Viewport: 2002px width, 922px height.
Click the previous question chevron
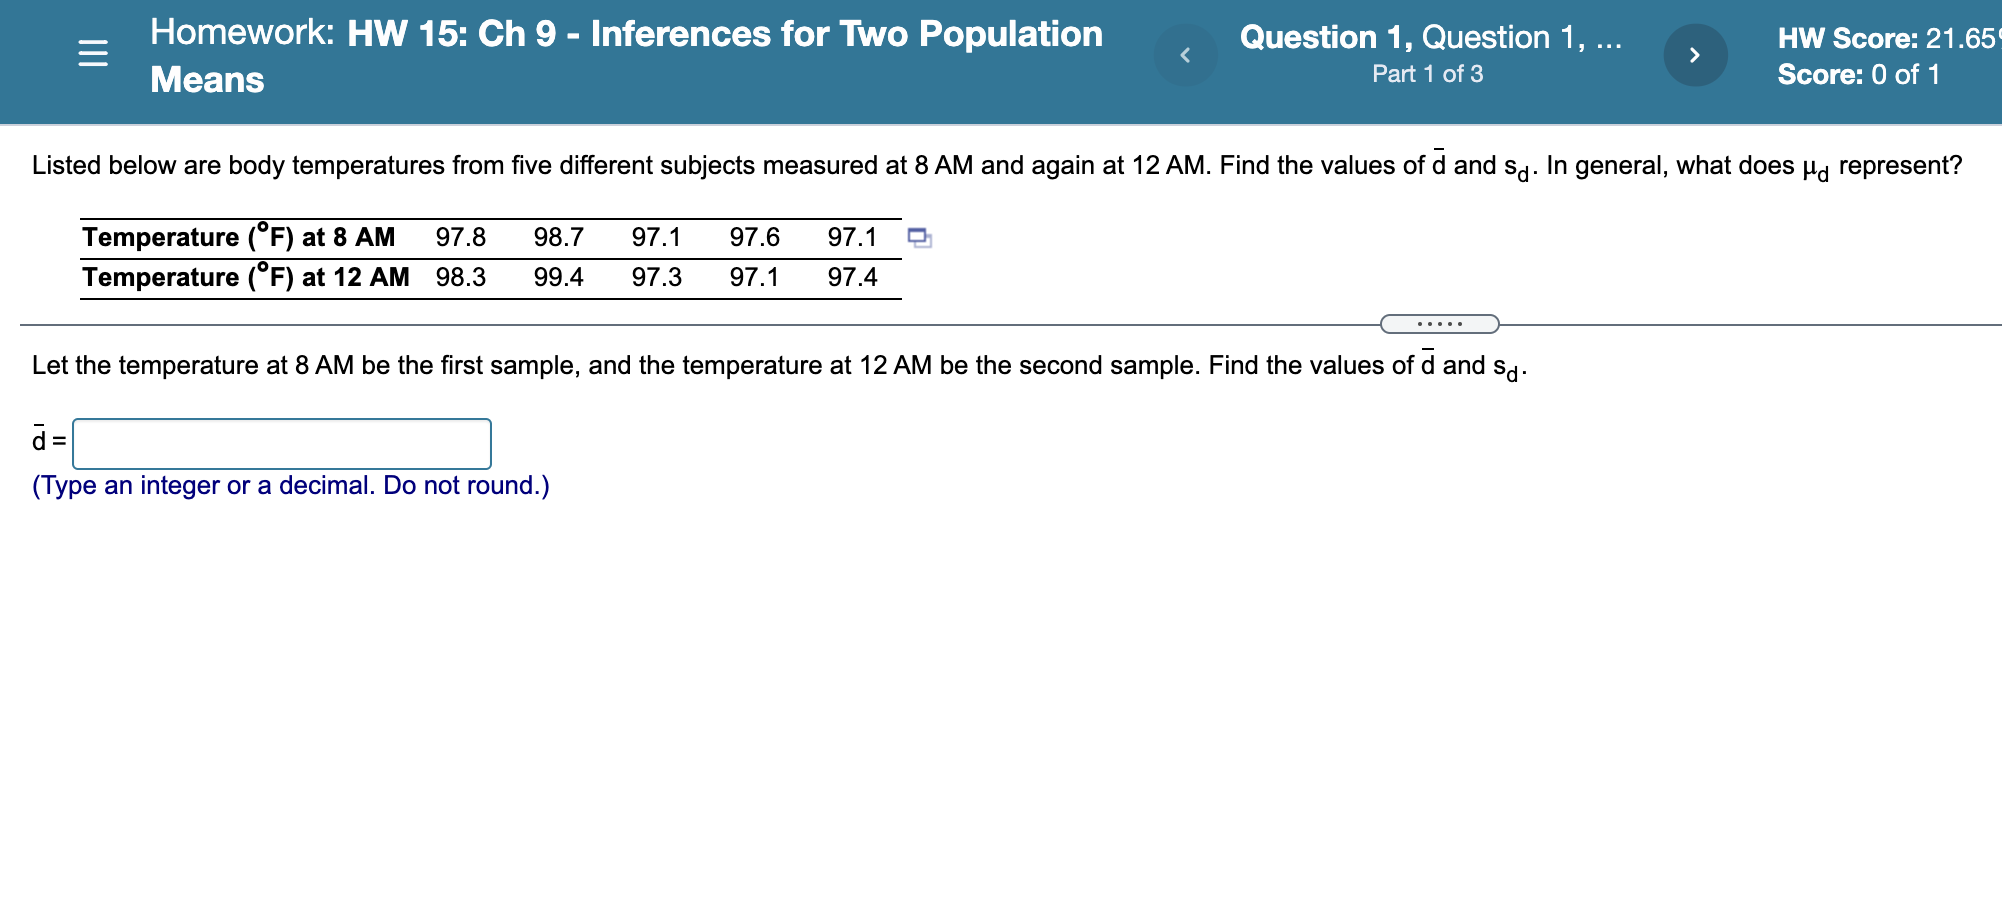point(1186,55)
